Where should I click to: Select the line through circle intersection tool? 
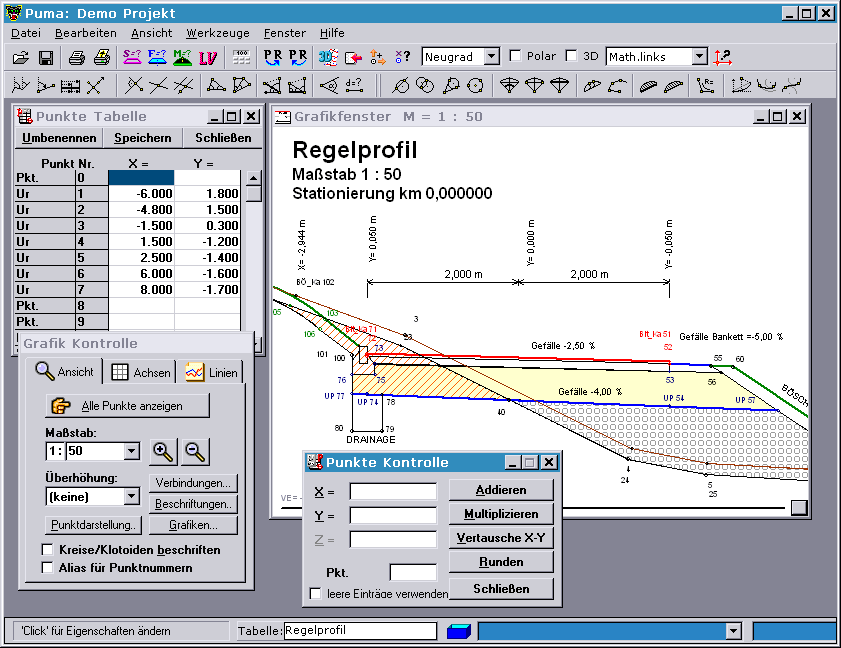(x=400, y=85)
